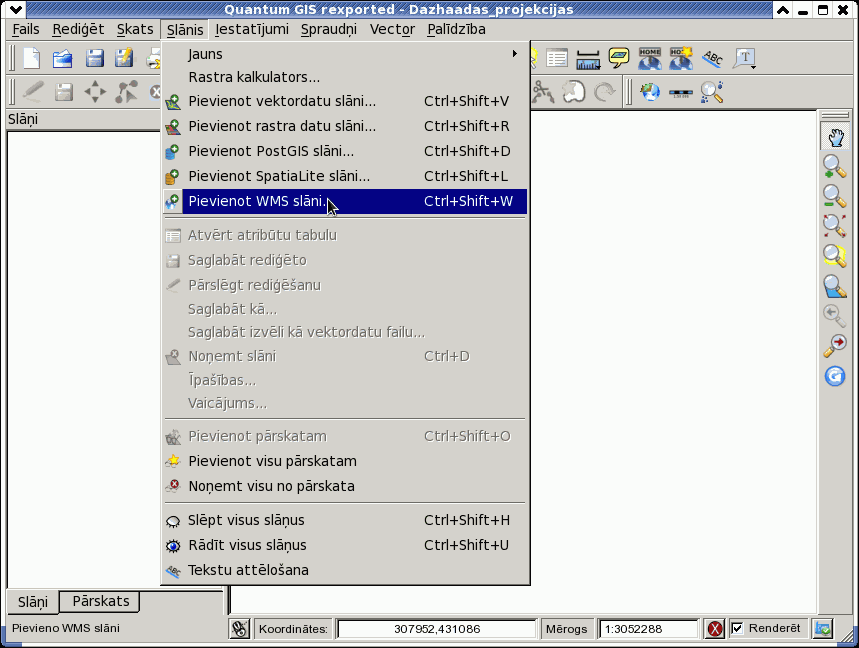Choose Pievienot SpatiaLite slāni...

tap(345, 176)
